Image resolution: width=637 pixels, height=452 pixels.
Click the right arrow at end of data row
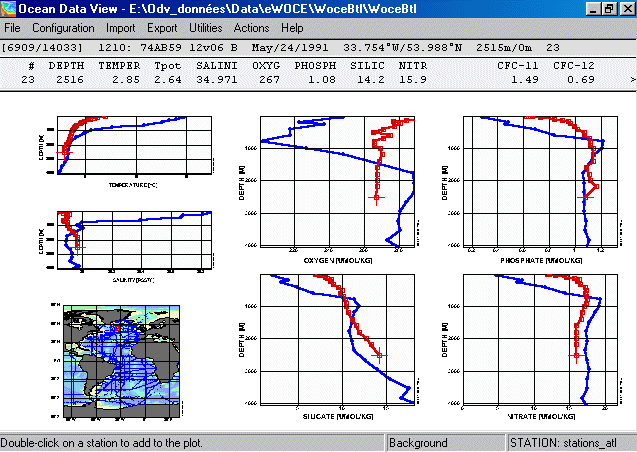click(x=630, y=78)
